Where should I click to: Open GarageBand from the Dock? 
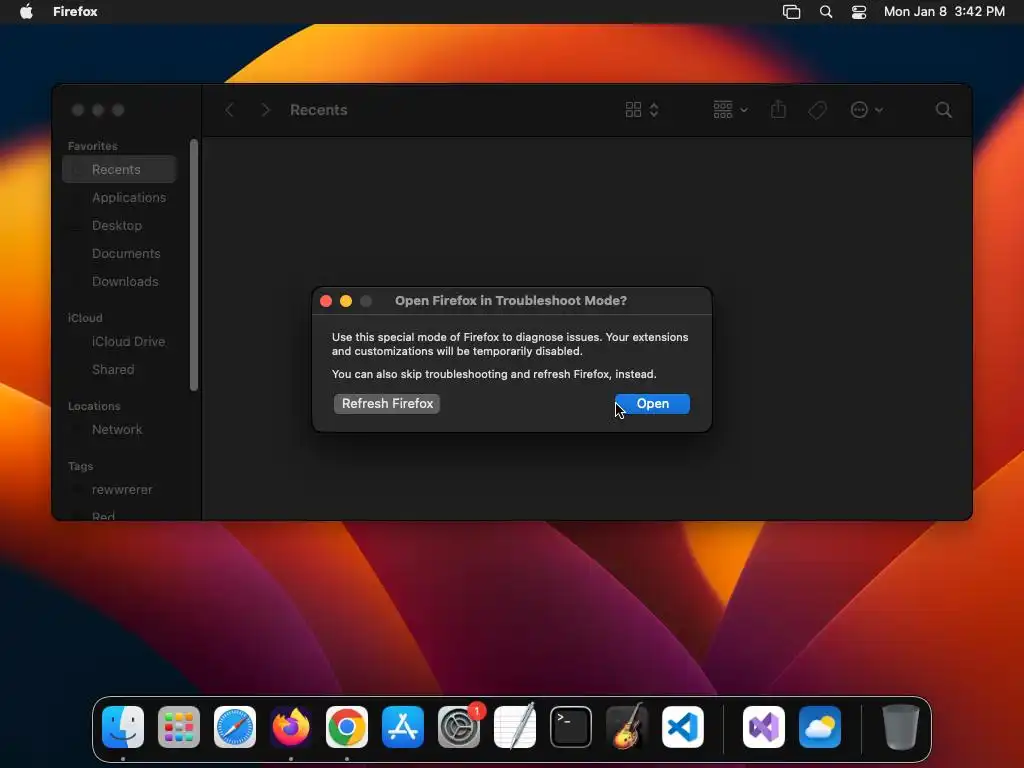point(627,727)
